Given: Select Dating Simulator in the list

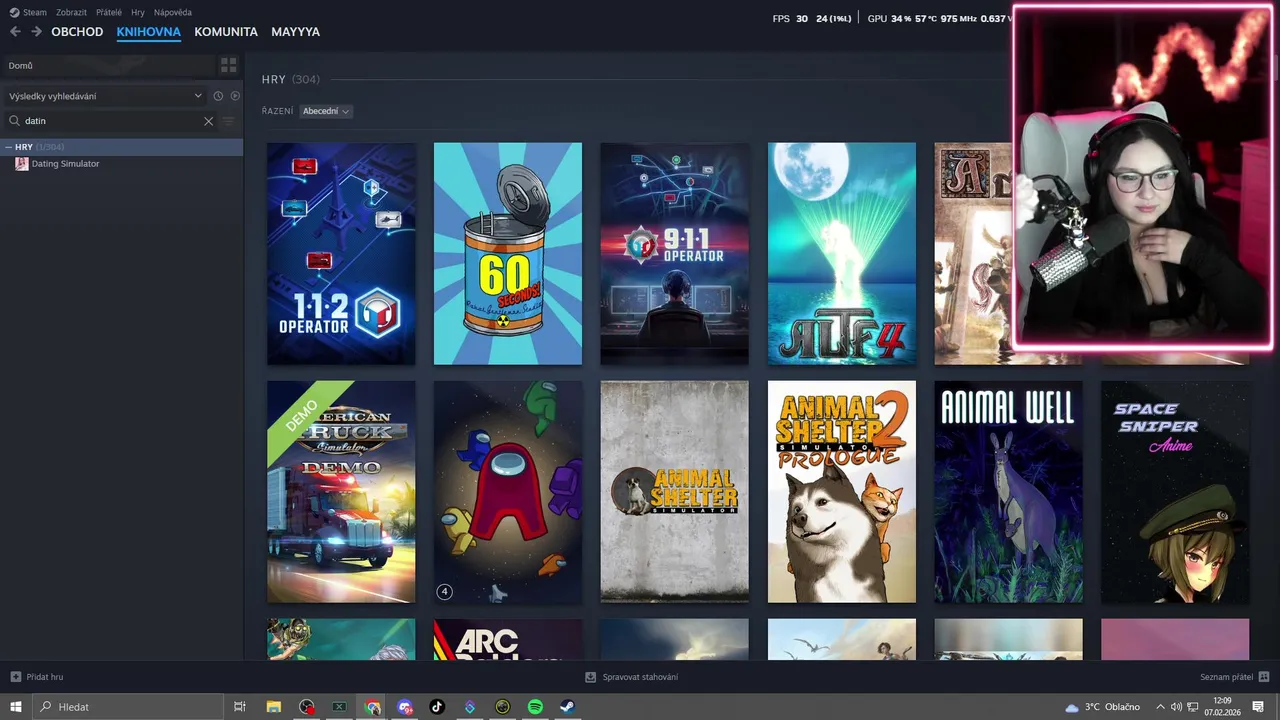Looking at the screenshot, I should pos(121,164).
